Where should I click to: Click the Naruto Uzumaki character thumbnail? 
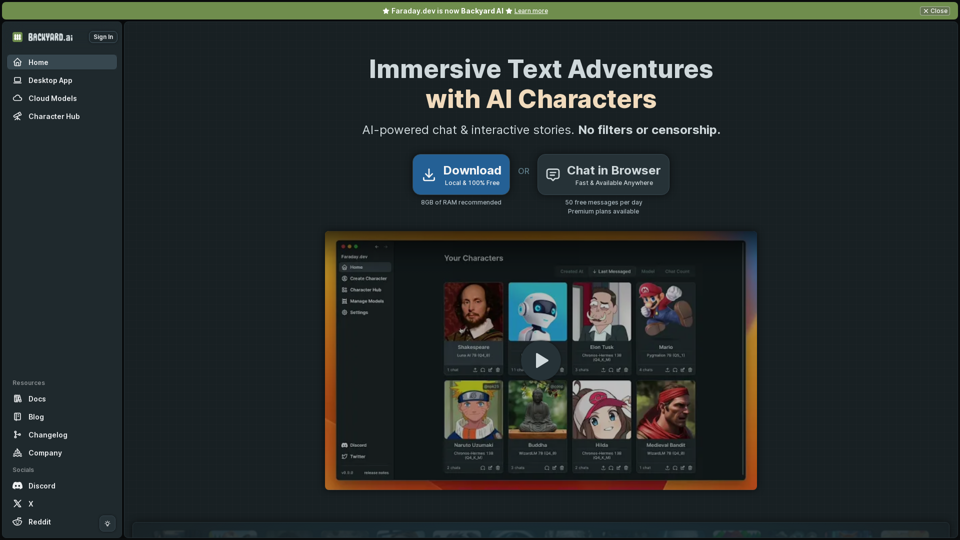[x=473, y=410]
